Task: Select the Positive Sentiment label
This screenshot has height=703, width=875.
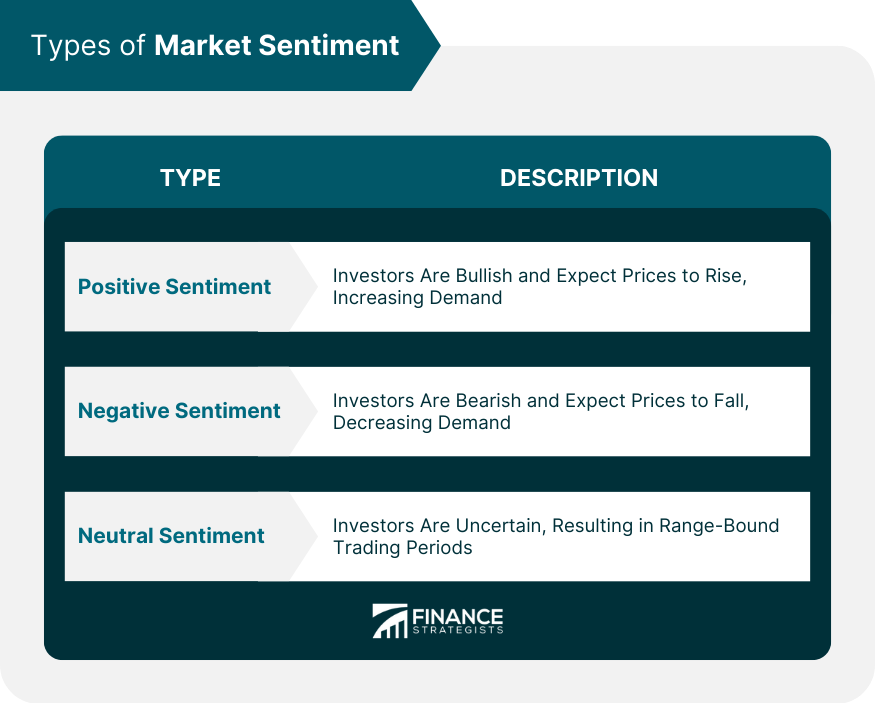Action: point(174,287)
